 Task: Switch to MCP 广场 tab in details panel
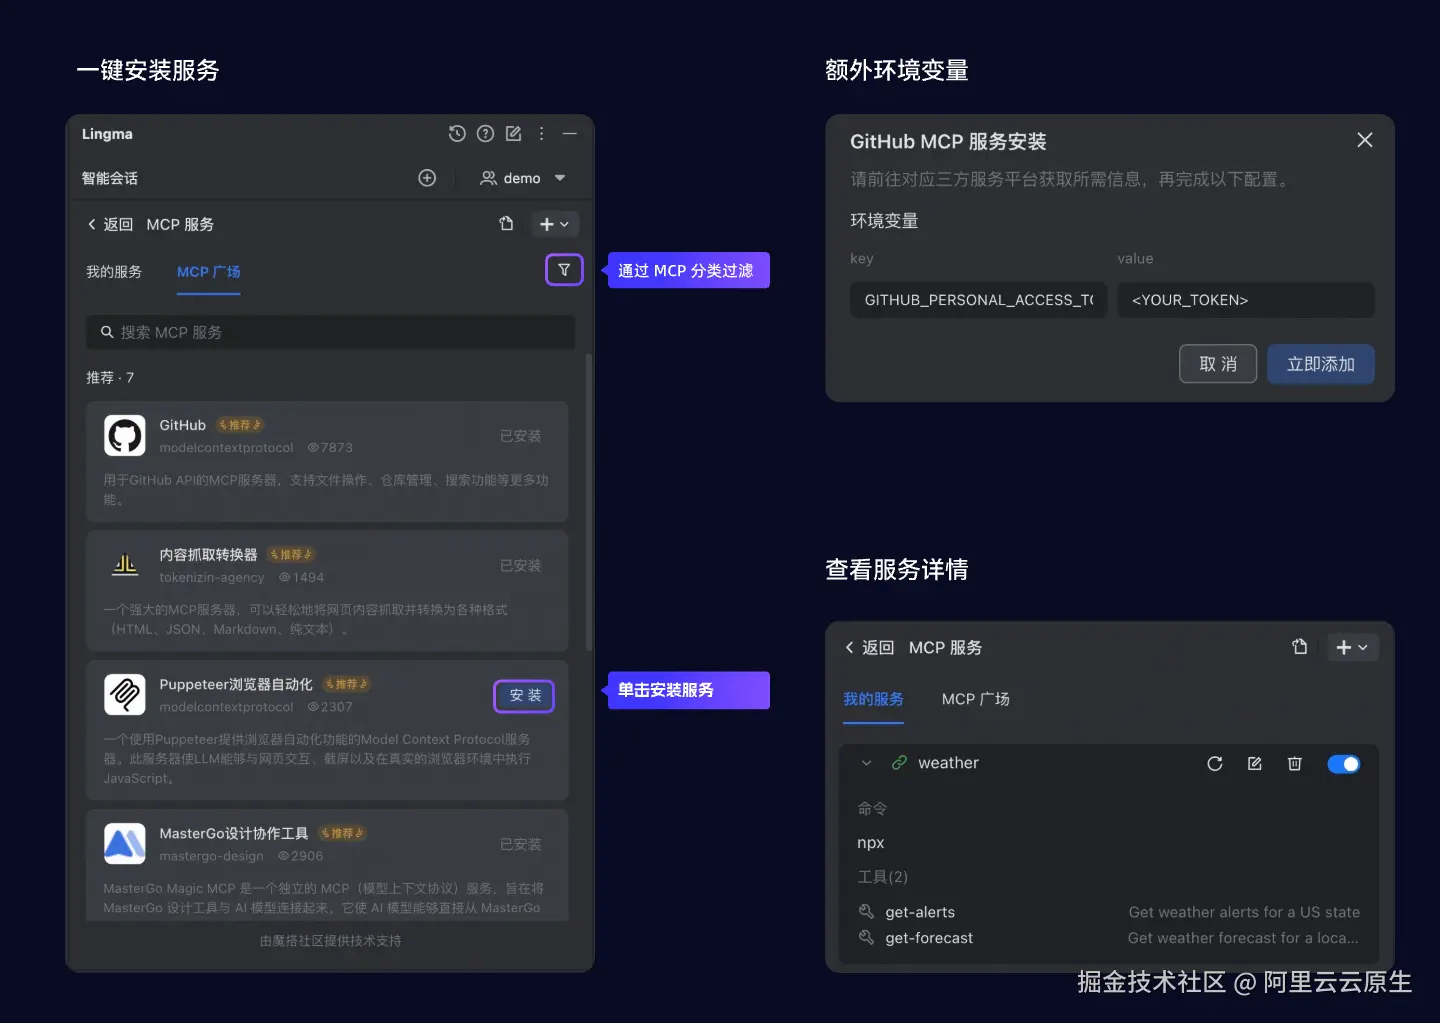(976, 699)
